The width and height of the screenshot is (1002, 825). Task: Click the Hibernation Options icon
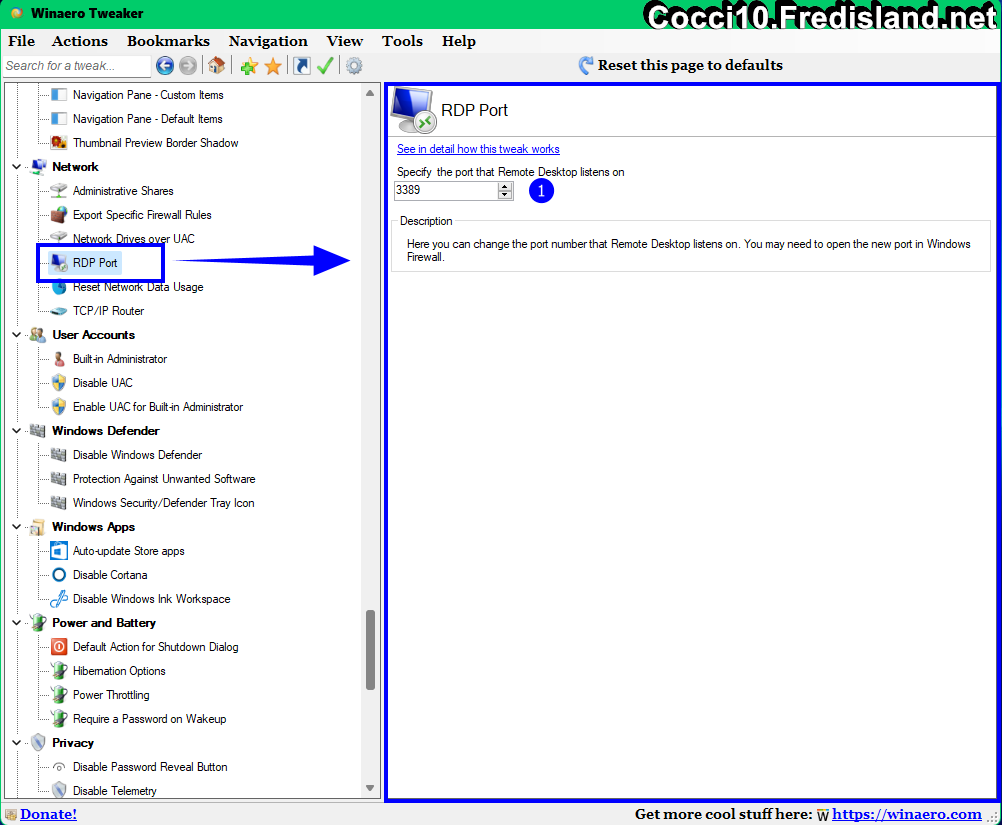point(59,670)
